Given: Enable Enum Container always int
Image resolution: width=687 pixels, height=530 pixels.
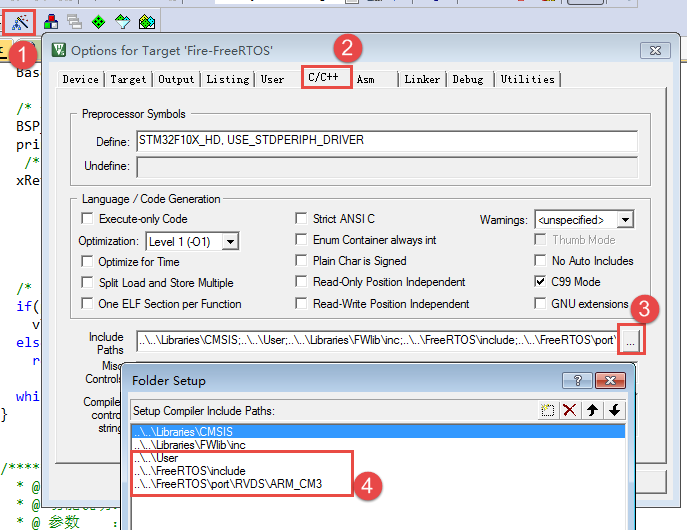Looking at the screenshot, I should (301, 239).
